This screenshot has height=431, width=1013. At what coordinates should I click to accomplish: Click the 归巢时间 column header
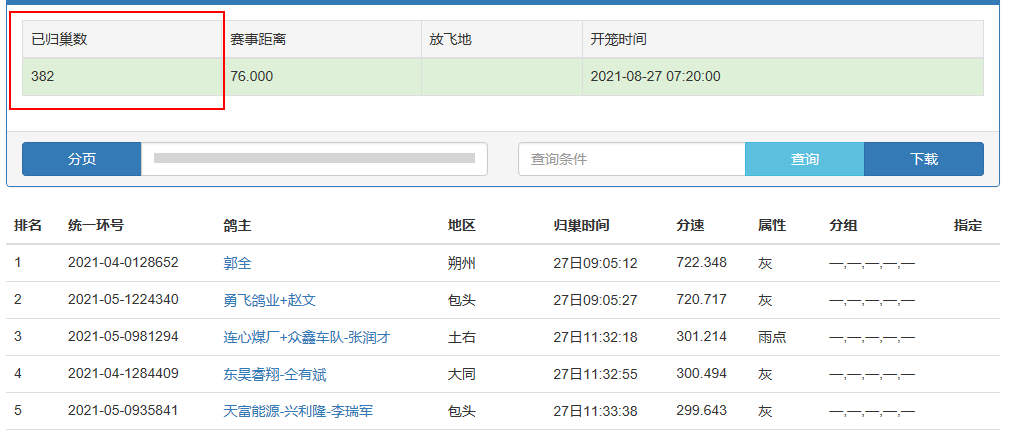(x=581, y=226)
